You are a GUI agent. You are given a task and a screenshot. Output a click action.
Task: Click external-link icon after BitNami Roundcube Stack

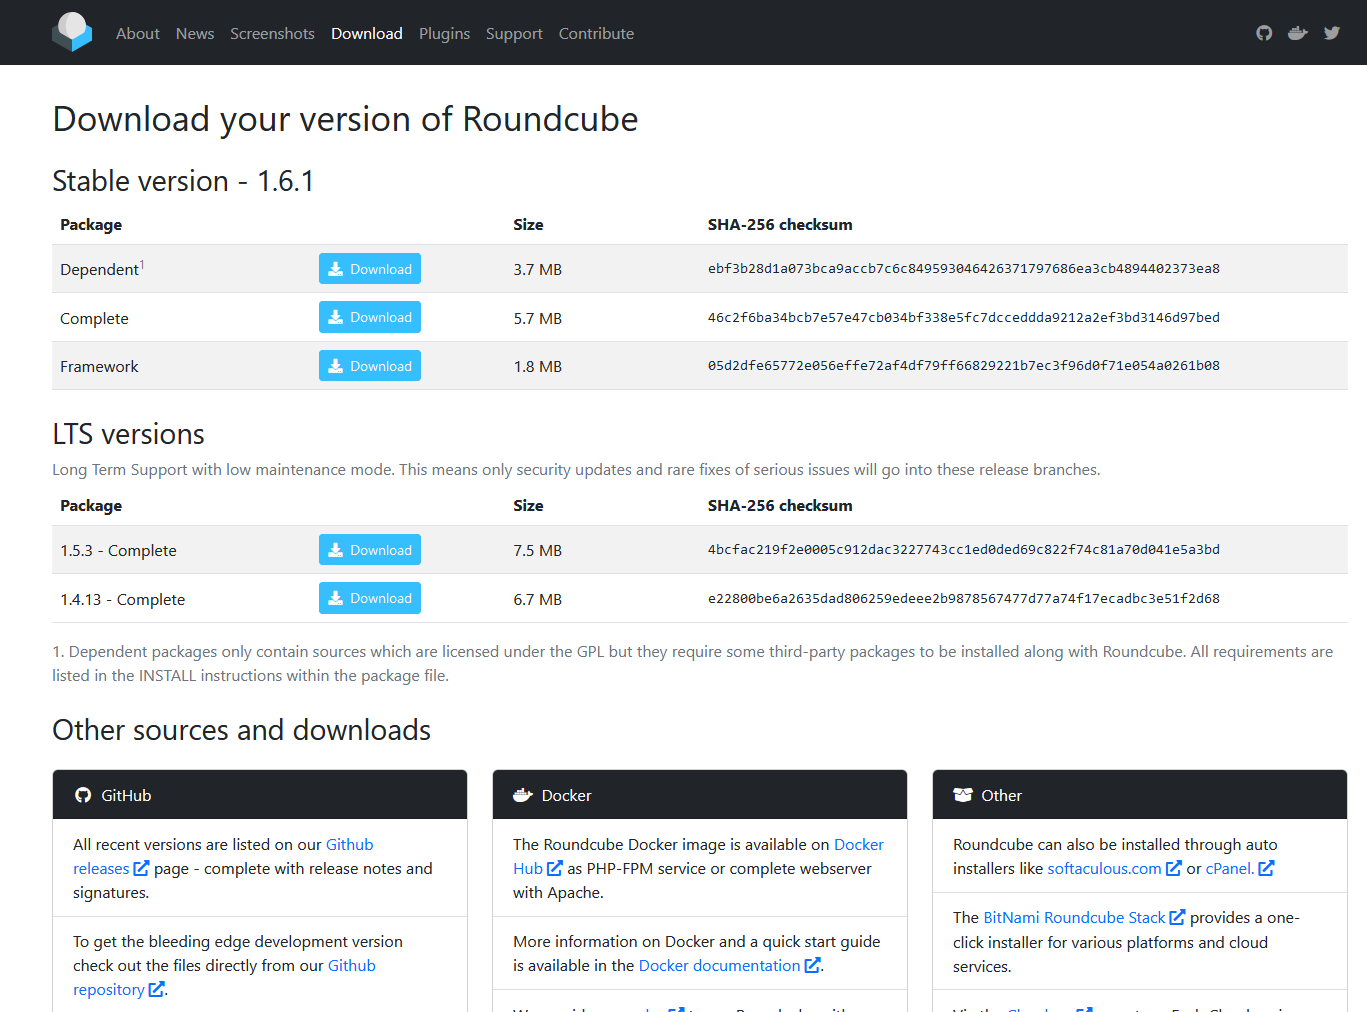tap(1177, 917)
